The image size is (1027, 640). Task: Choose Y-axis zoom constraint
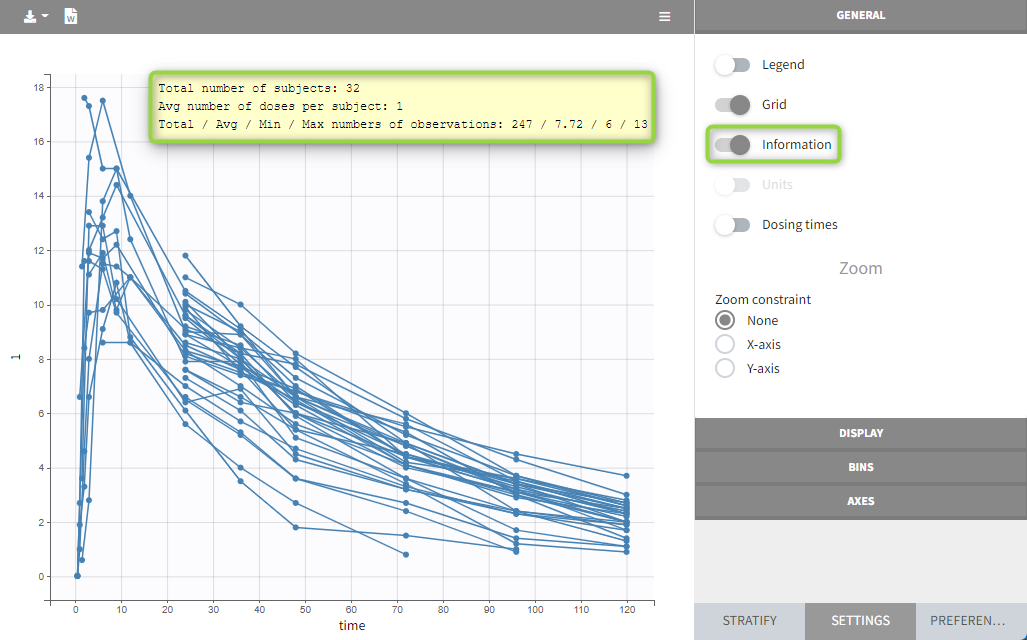[x=725, y=369]
